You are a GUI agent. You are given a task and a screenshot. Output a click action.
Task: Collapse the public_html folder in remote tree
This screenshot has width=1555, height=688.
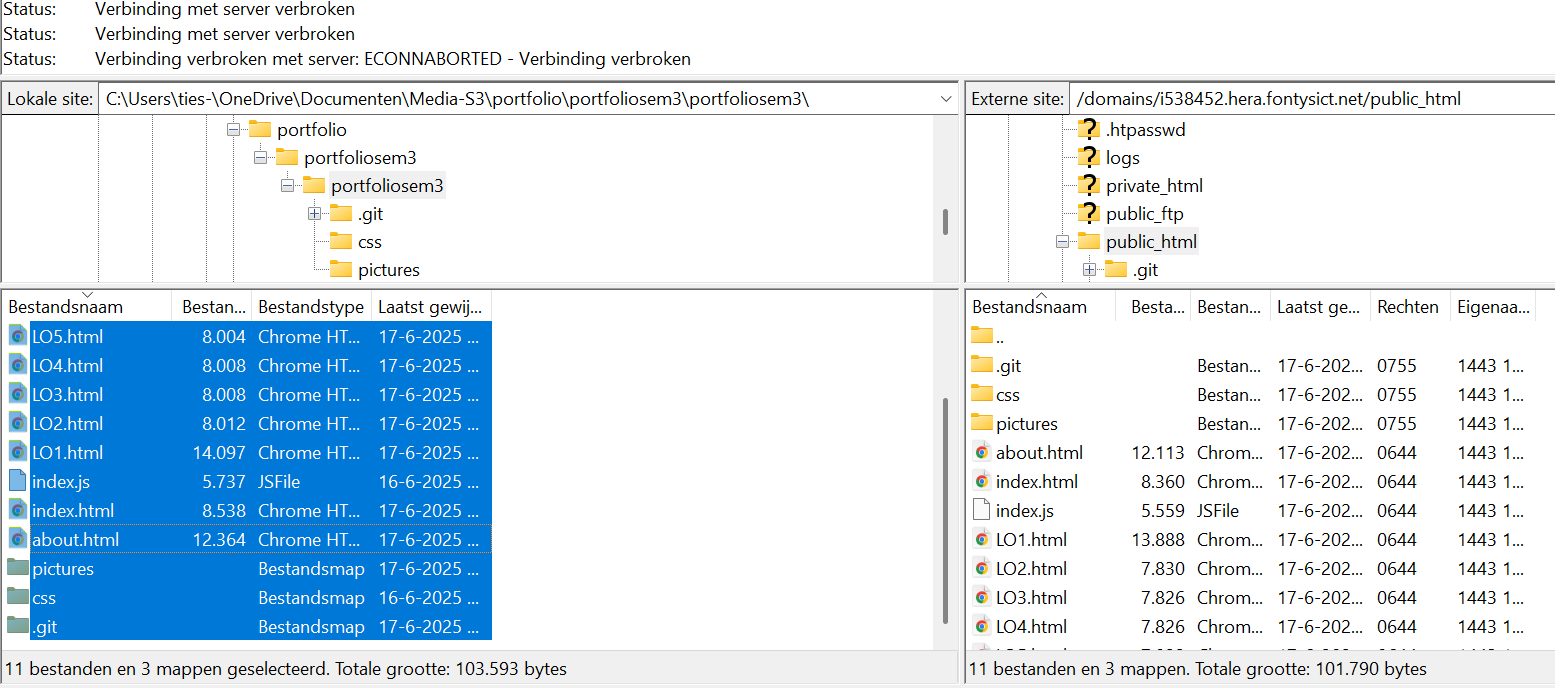pos(1061,241)
